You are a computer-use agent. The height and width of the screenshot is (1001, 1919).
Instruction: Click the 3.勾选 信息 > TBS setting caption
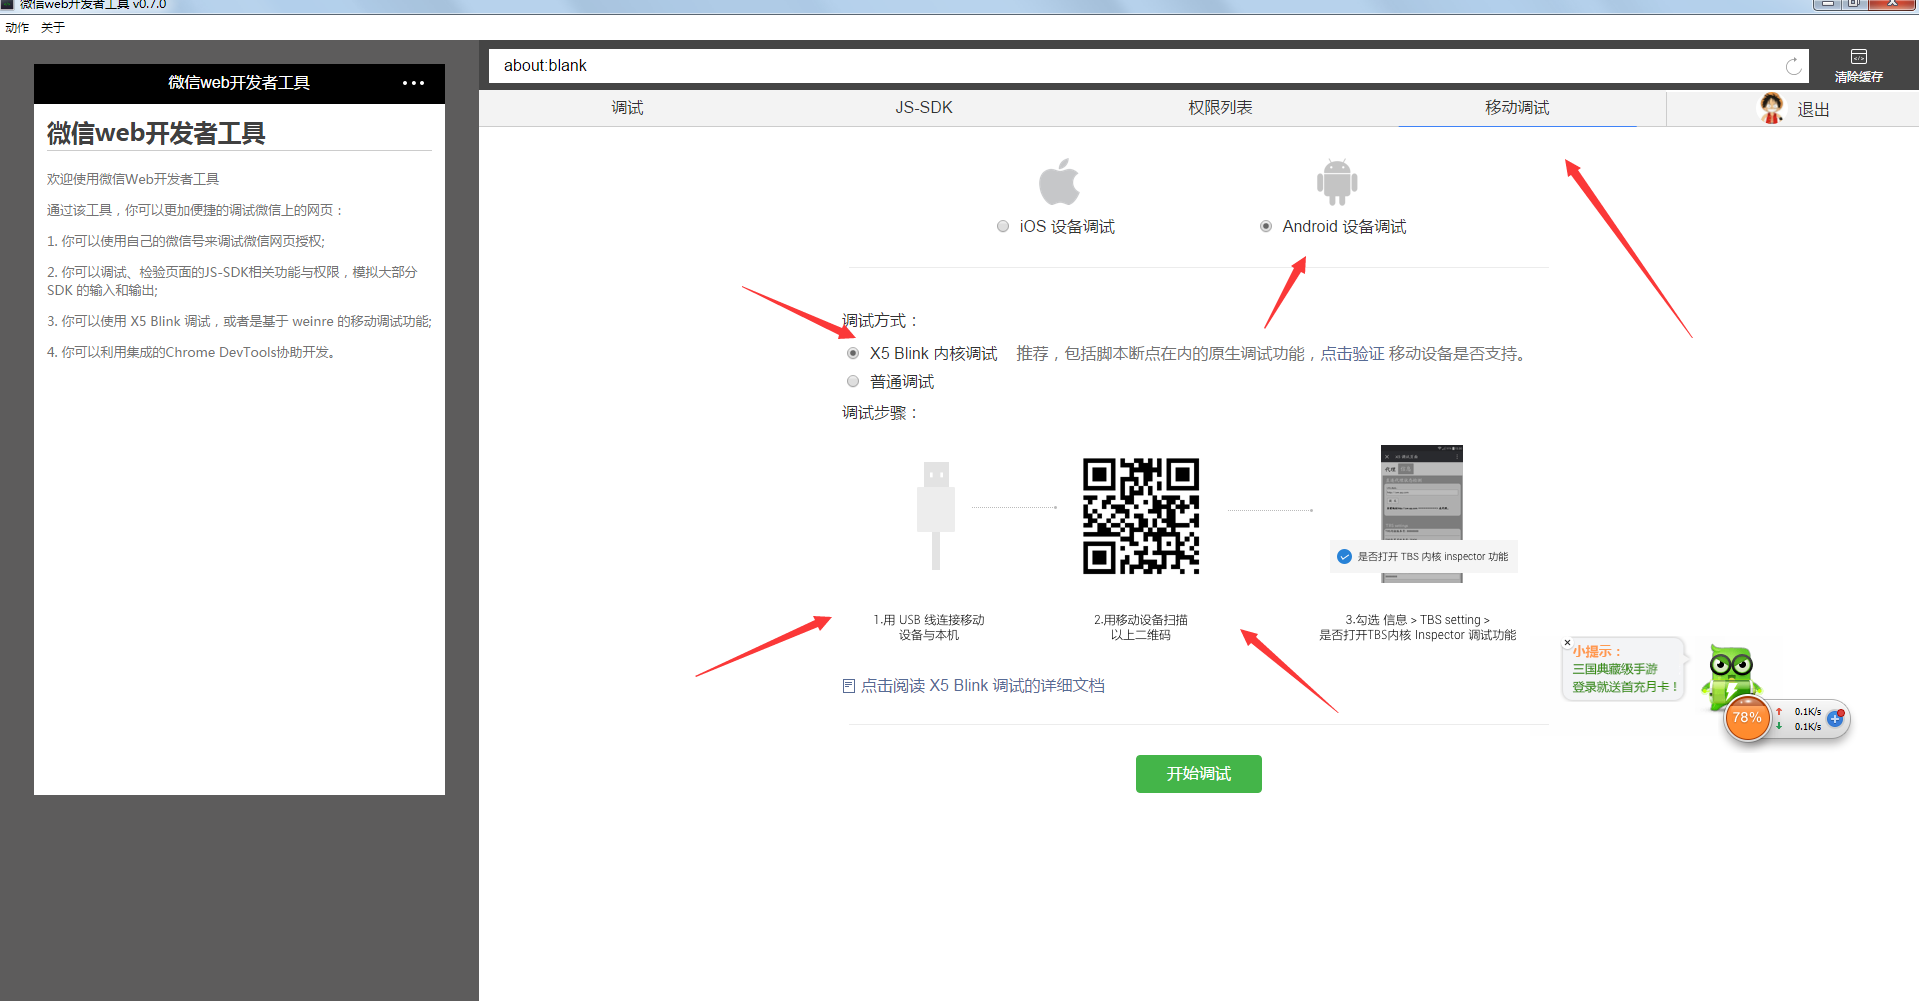1417,620
